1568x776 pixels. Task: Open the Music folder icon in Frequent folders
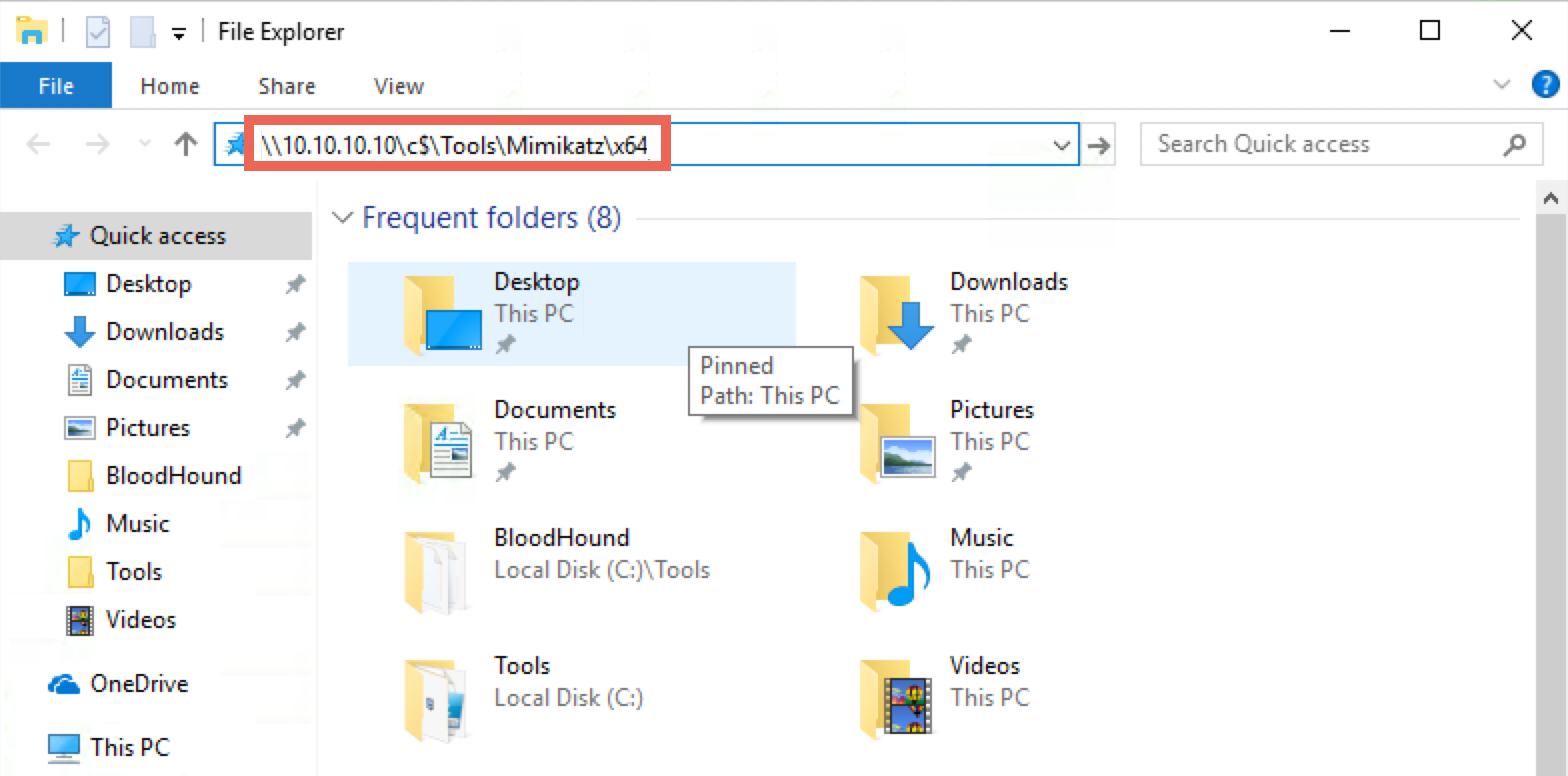896,569
